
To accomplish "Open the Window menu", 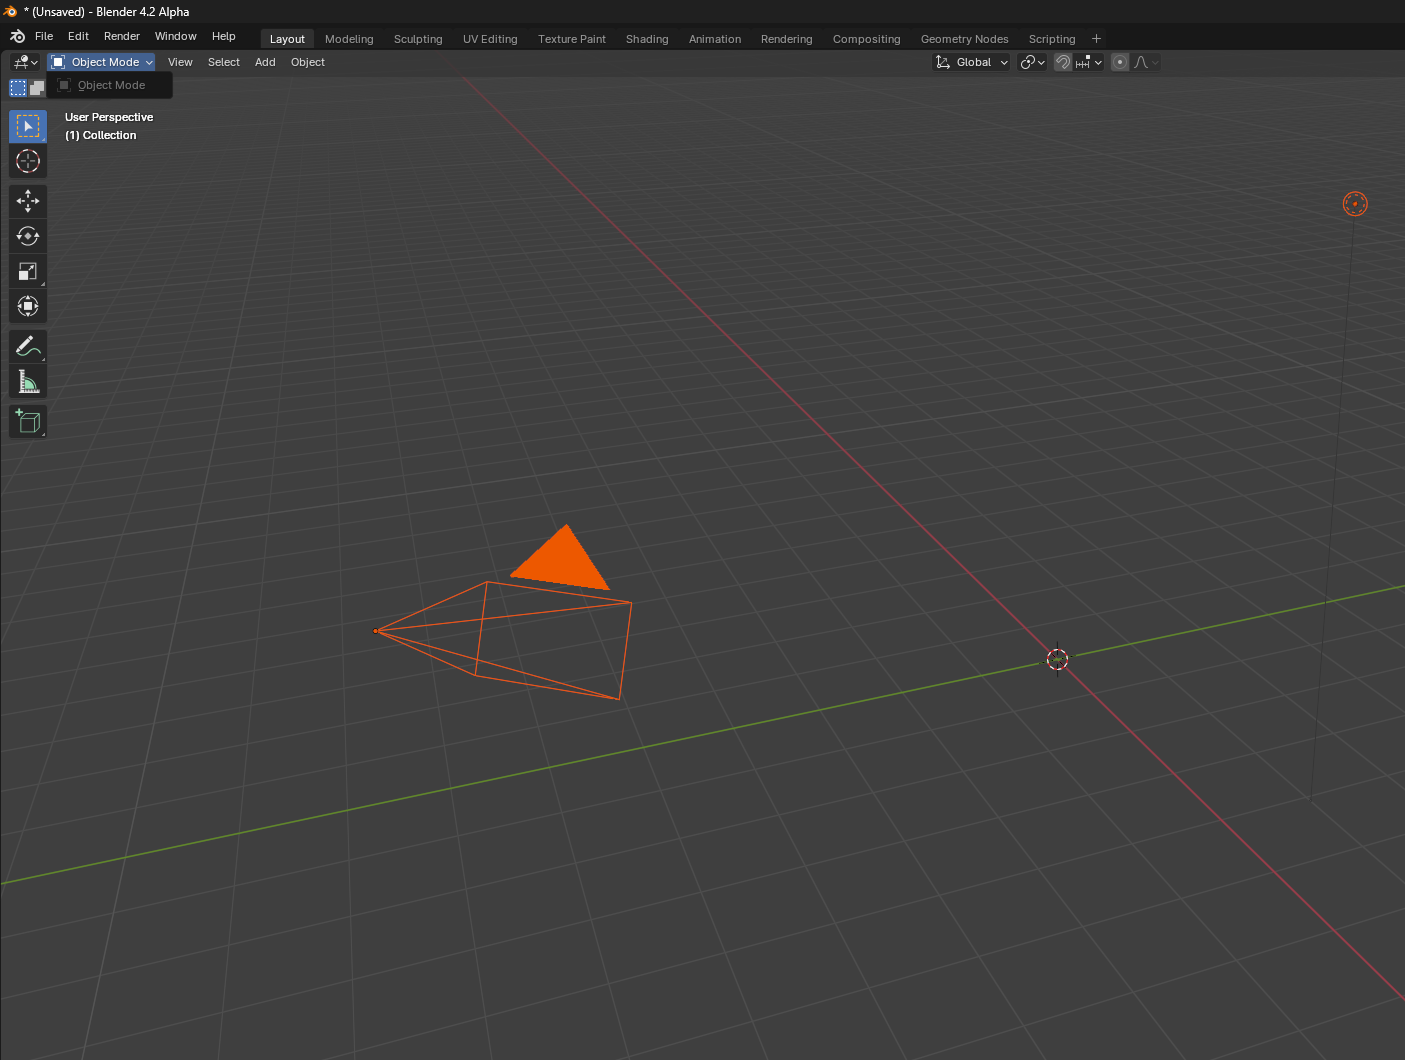I will [176, 36].
